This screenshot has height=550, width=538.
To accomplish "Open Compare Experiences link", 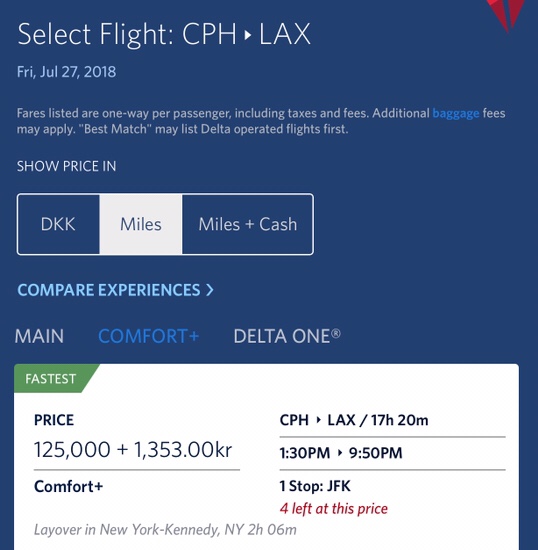I will (115, 290).
